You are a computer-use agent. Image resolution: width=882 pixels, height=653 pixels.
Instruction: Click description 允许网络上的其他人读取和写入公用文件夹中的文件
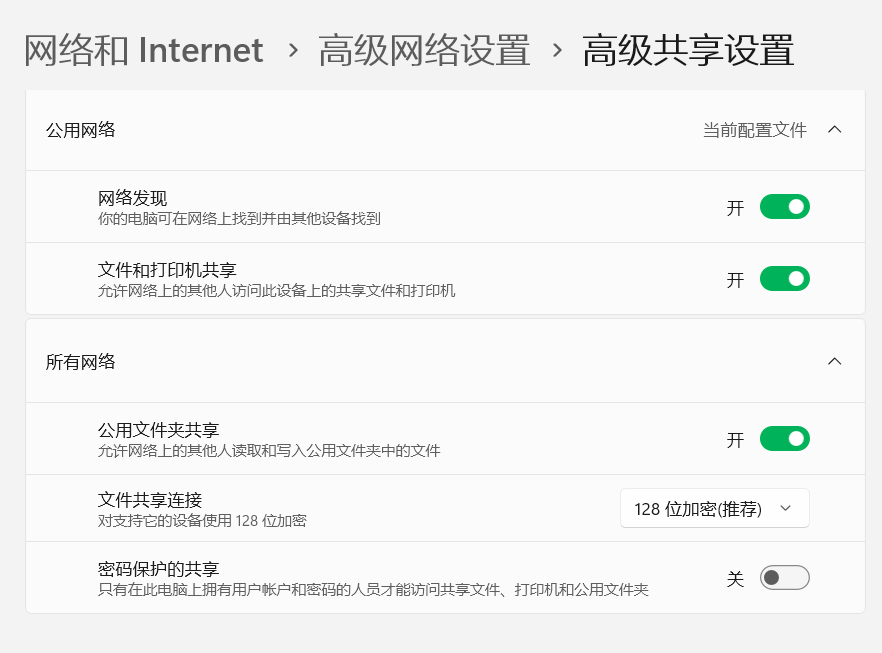click(269, 451)
